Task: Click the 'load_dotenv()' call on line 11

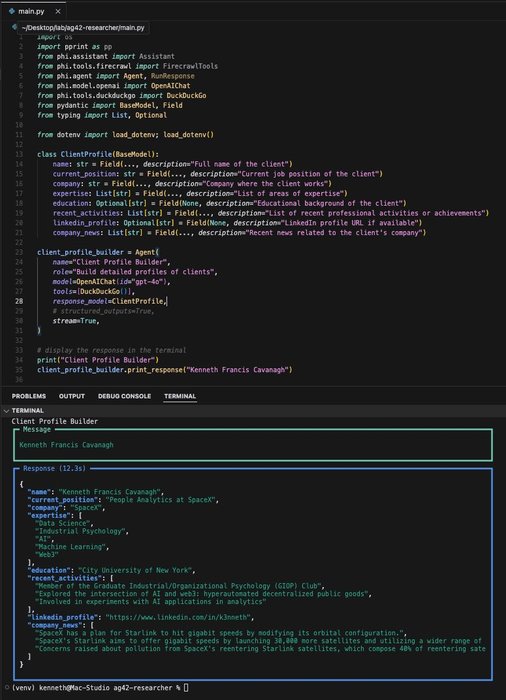Action: [188, 134]
